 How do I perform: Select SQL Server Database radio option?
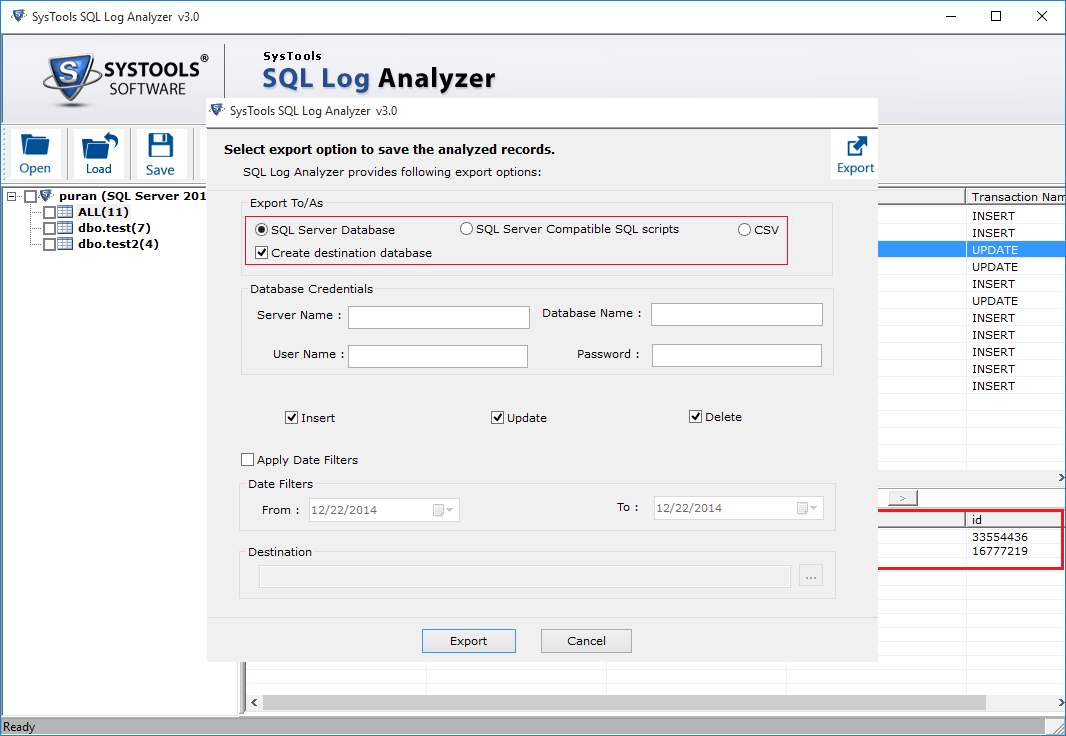(261, 230)
